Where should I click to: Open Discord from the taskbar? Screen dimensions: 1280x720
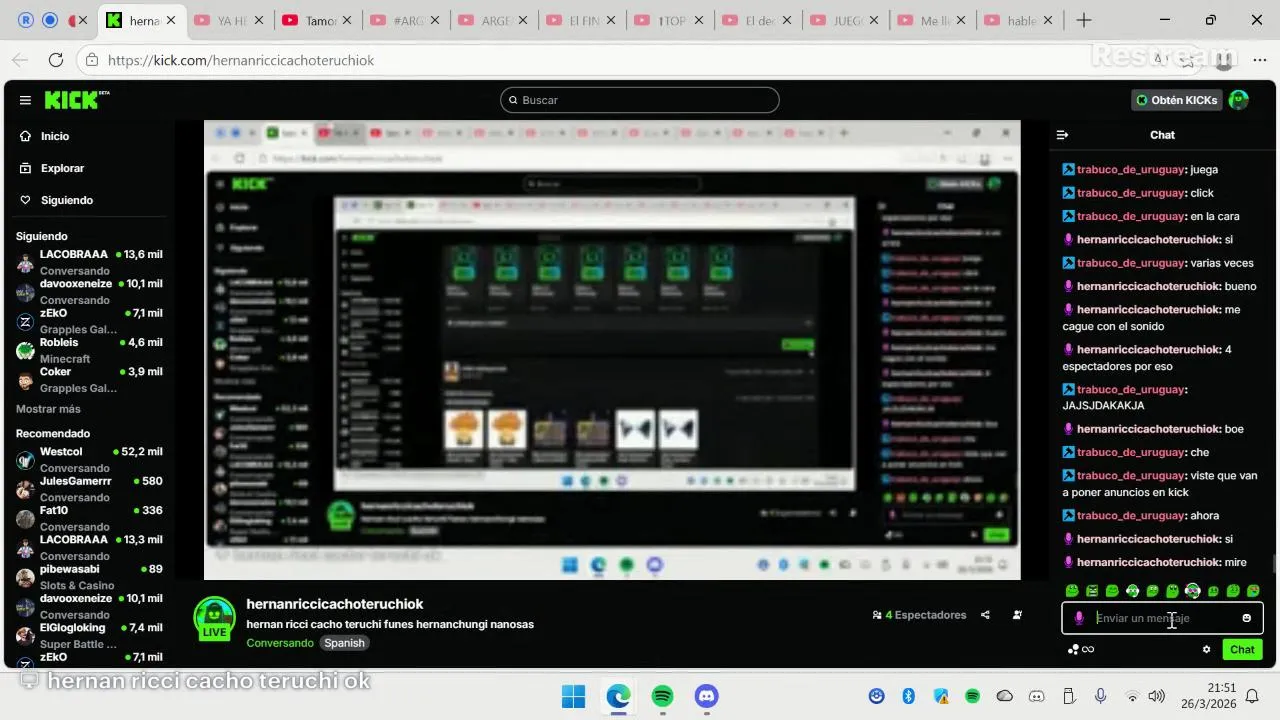707,696
